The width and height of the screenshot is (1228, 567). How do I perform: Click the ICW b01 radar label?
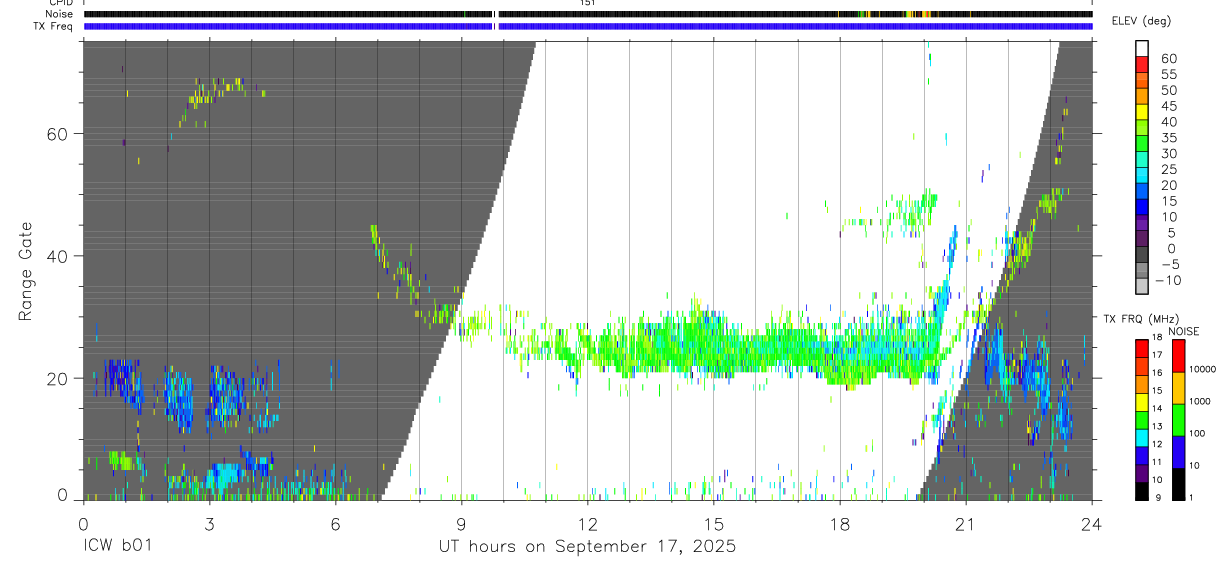[x=114, y=547]
